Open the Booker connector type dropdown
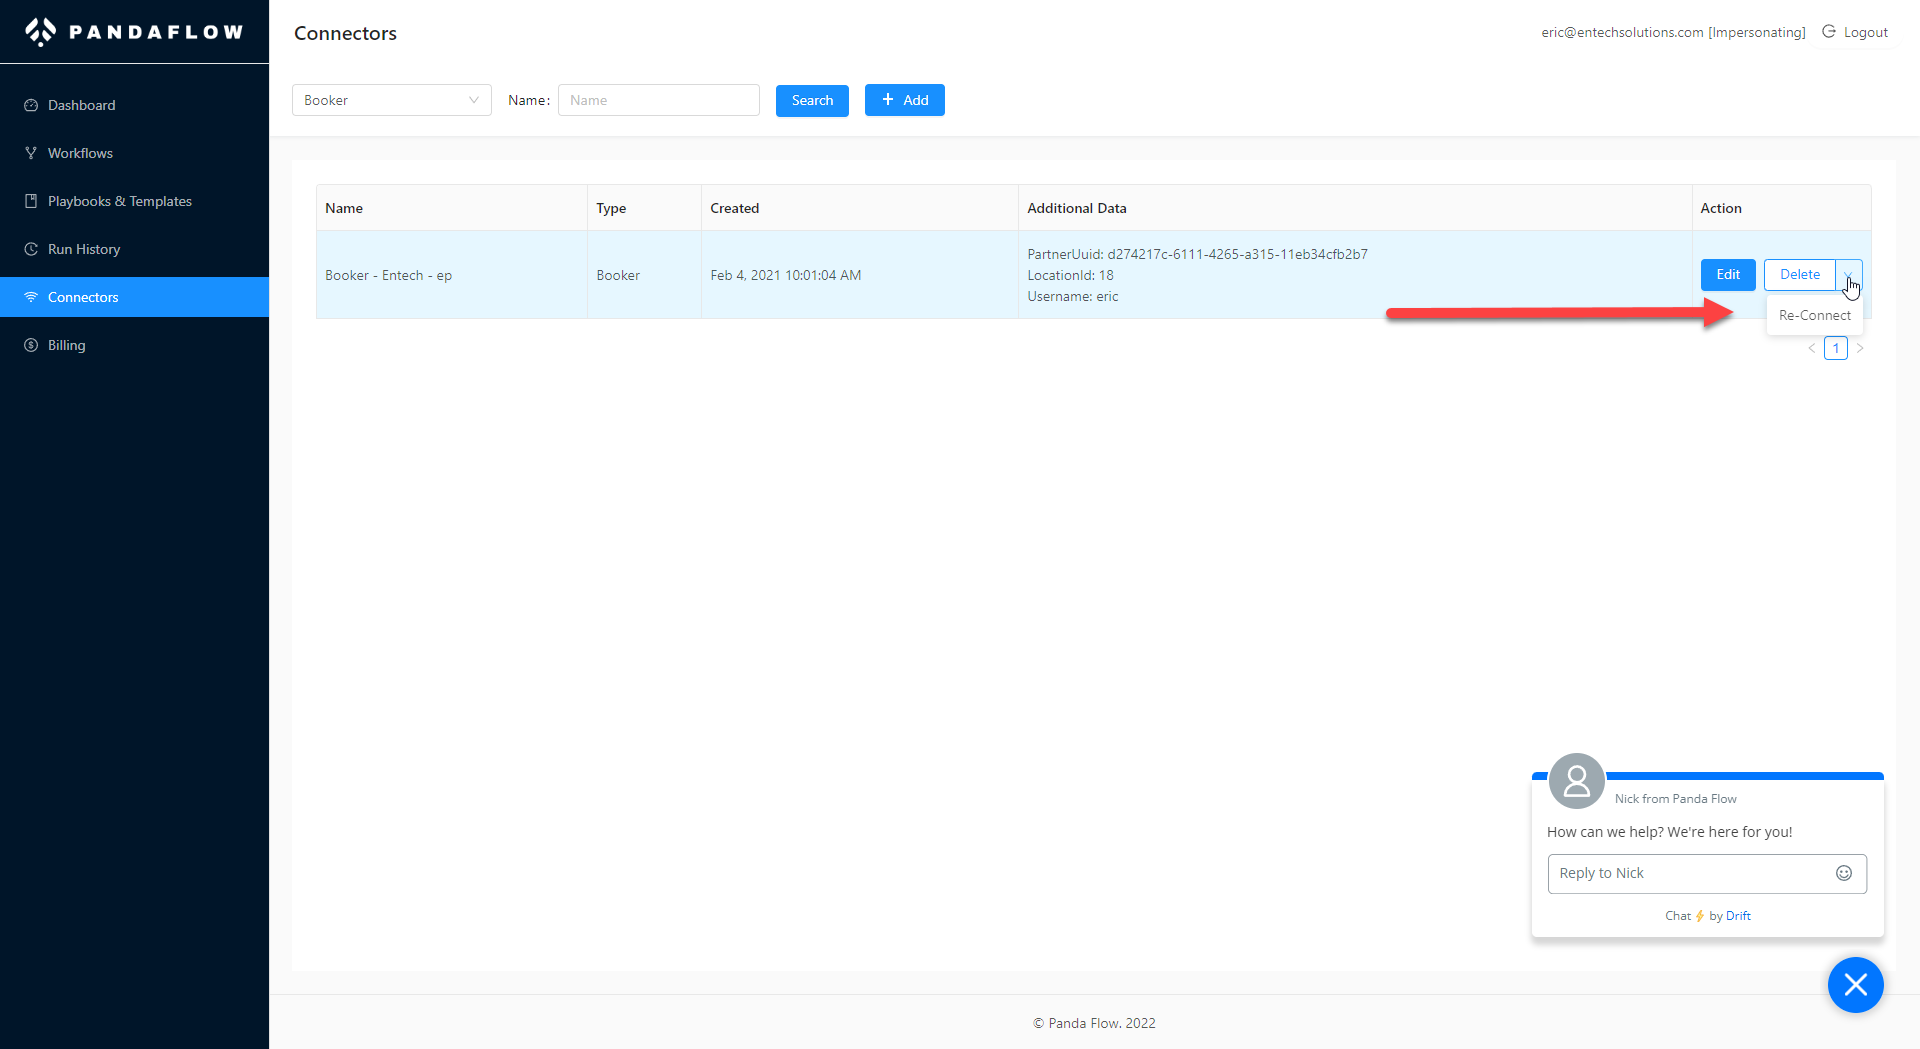This screenshot has height=1049, width=1920. click(392, 100)
